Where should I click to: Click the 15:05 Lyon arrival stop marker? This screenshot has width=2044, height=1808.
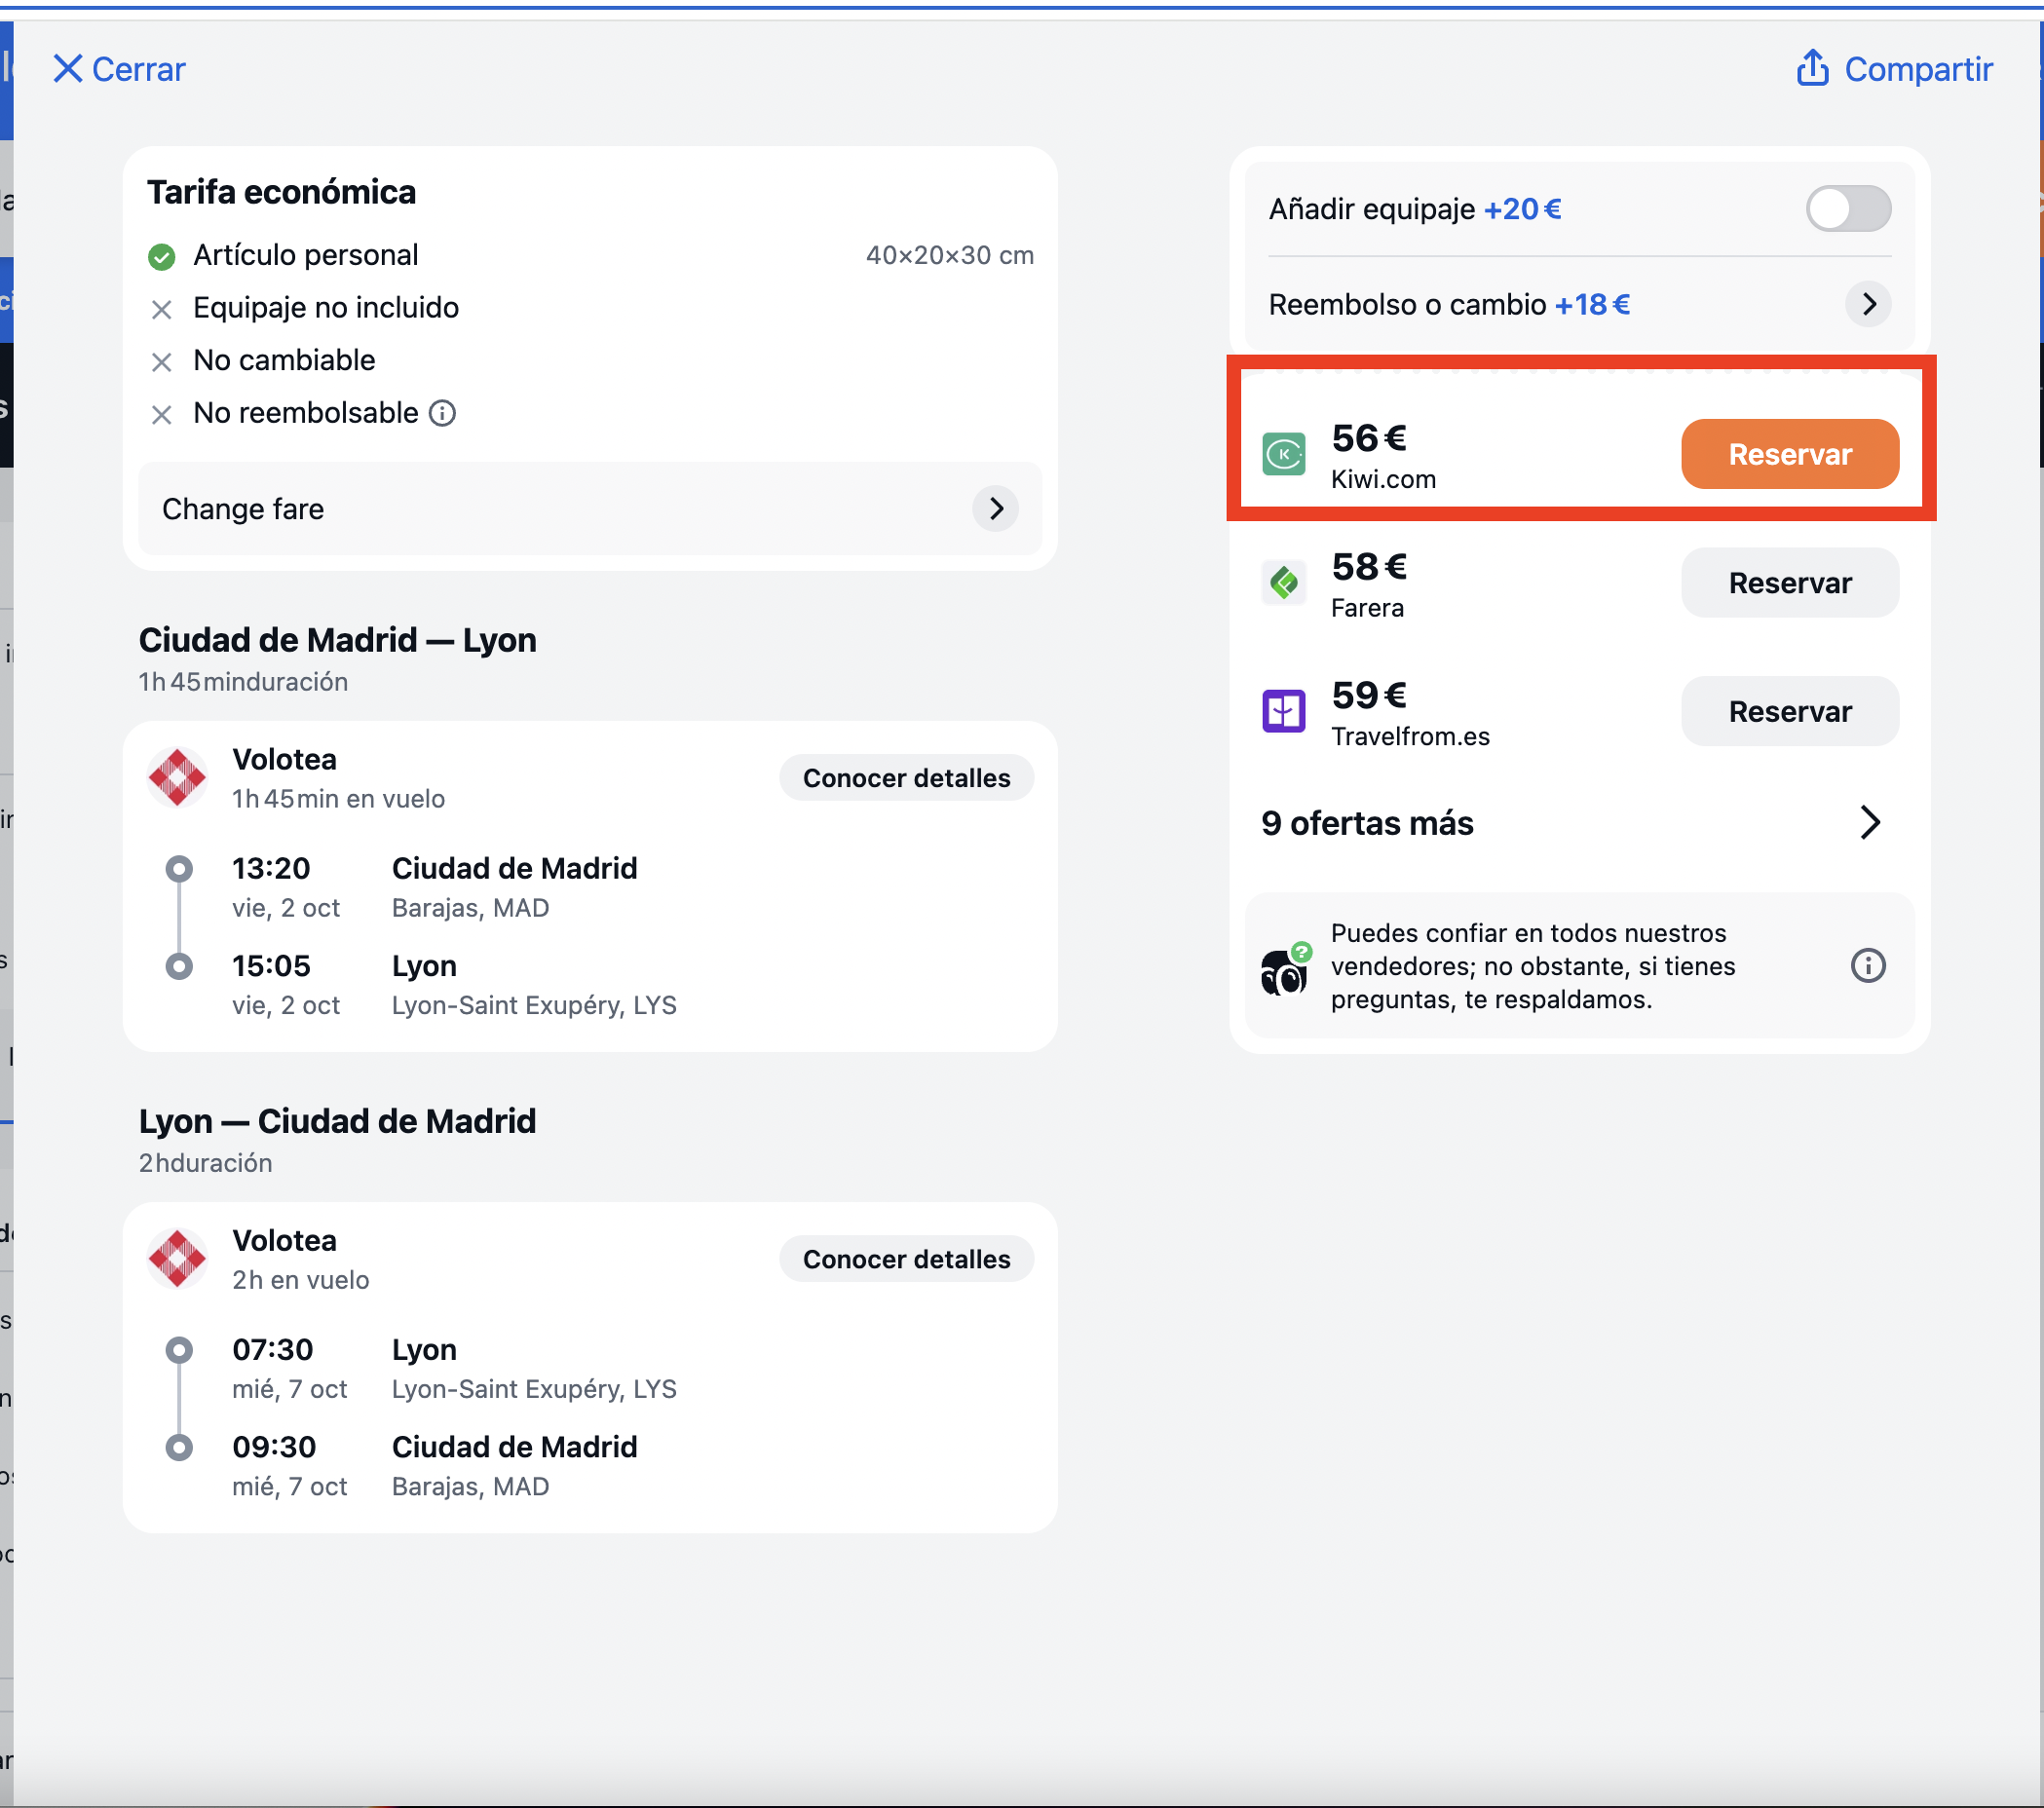coord(179,966)
